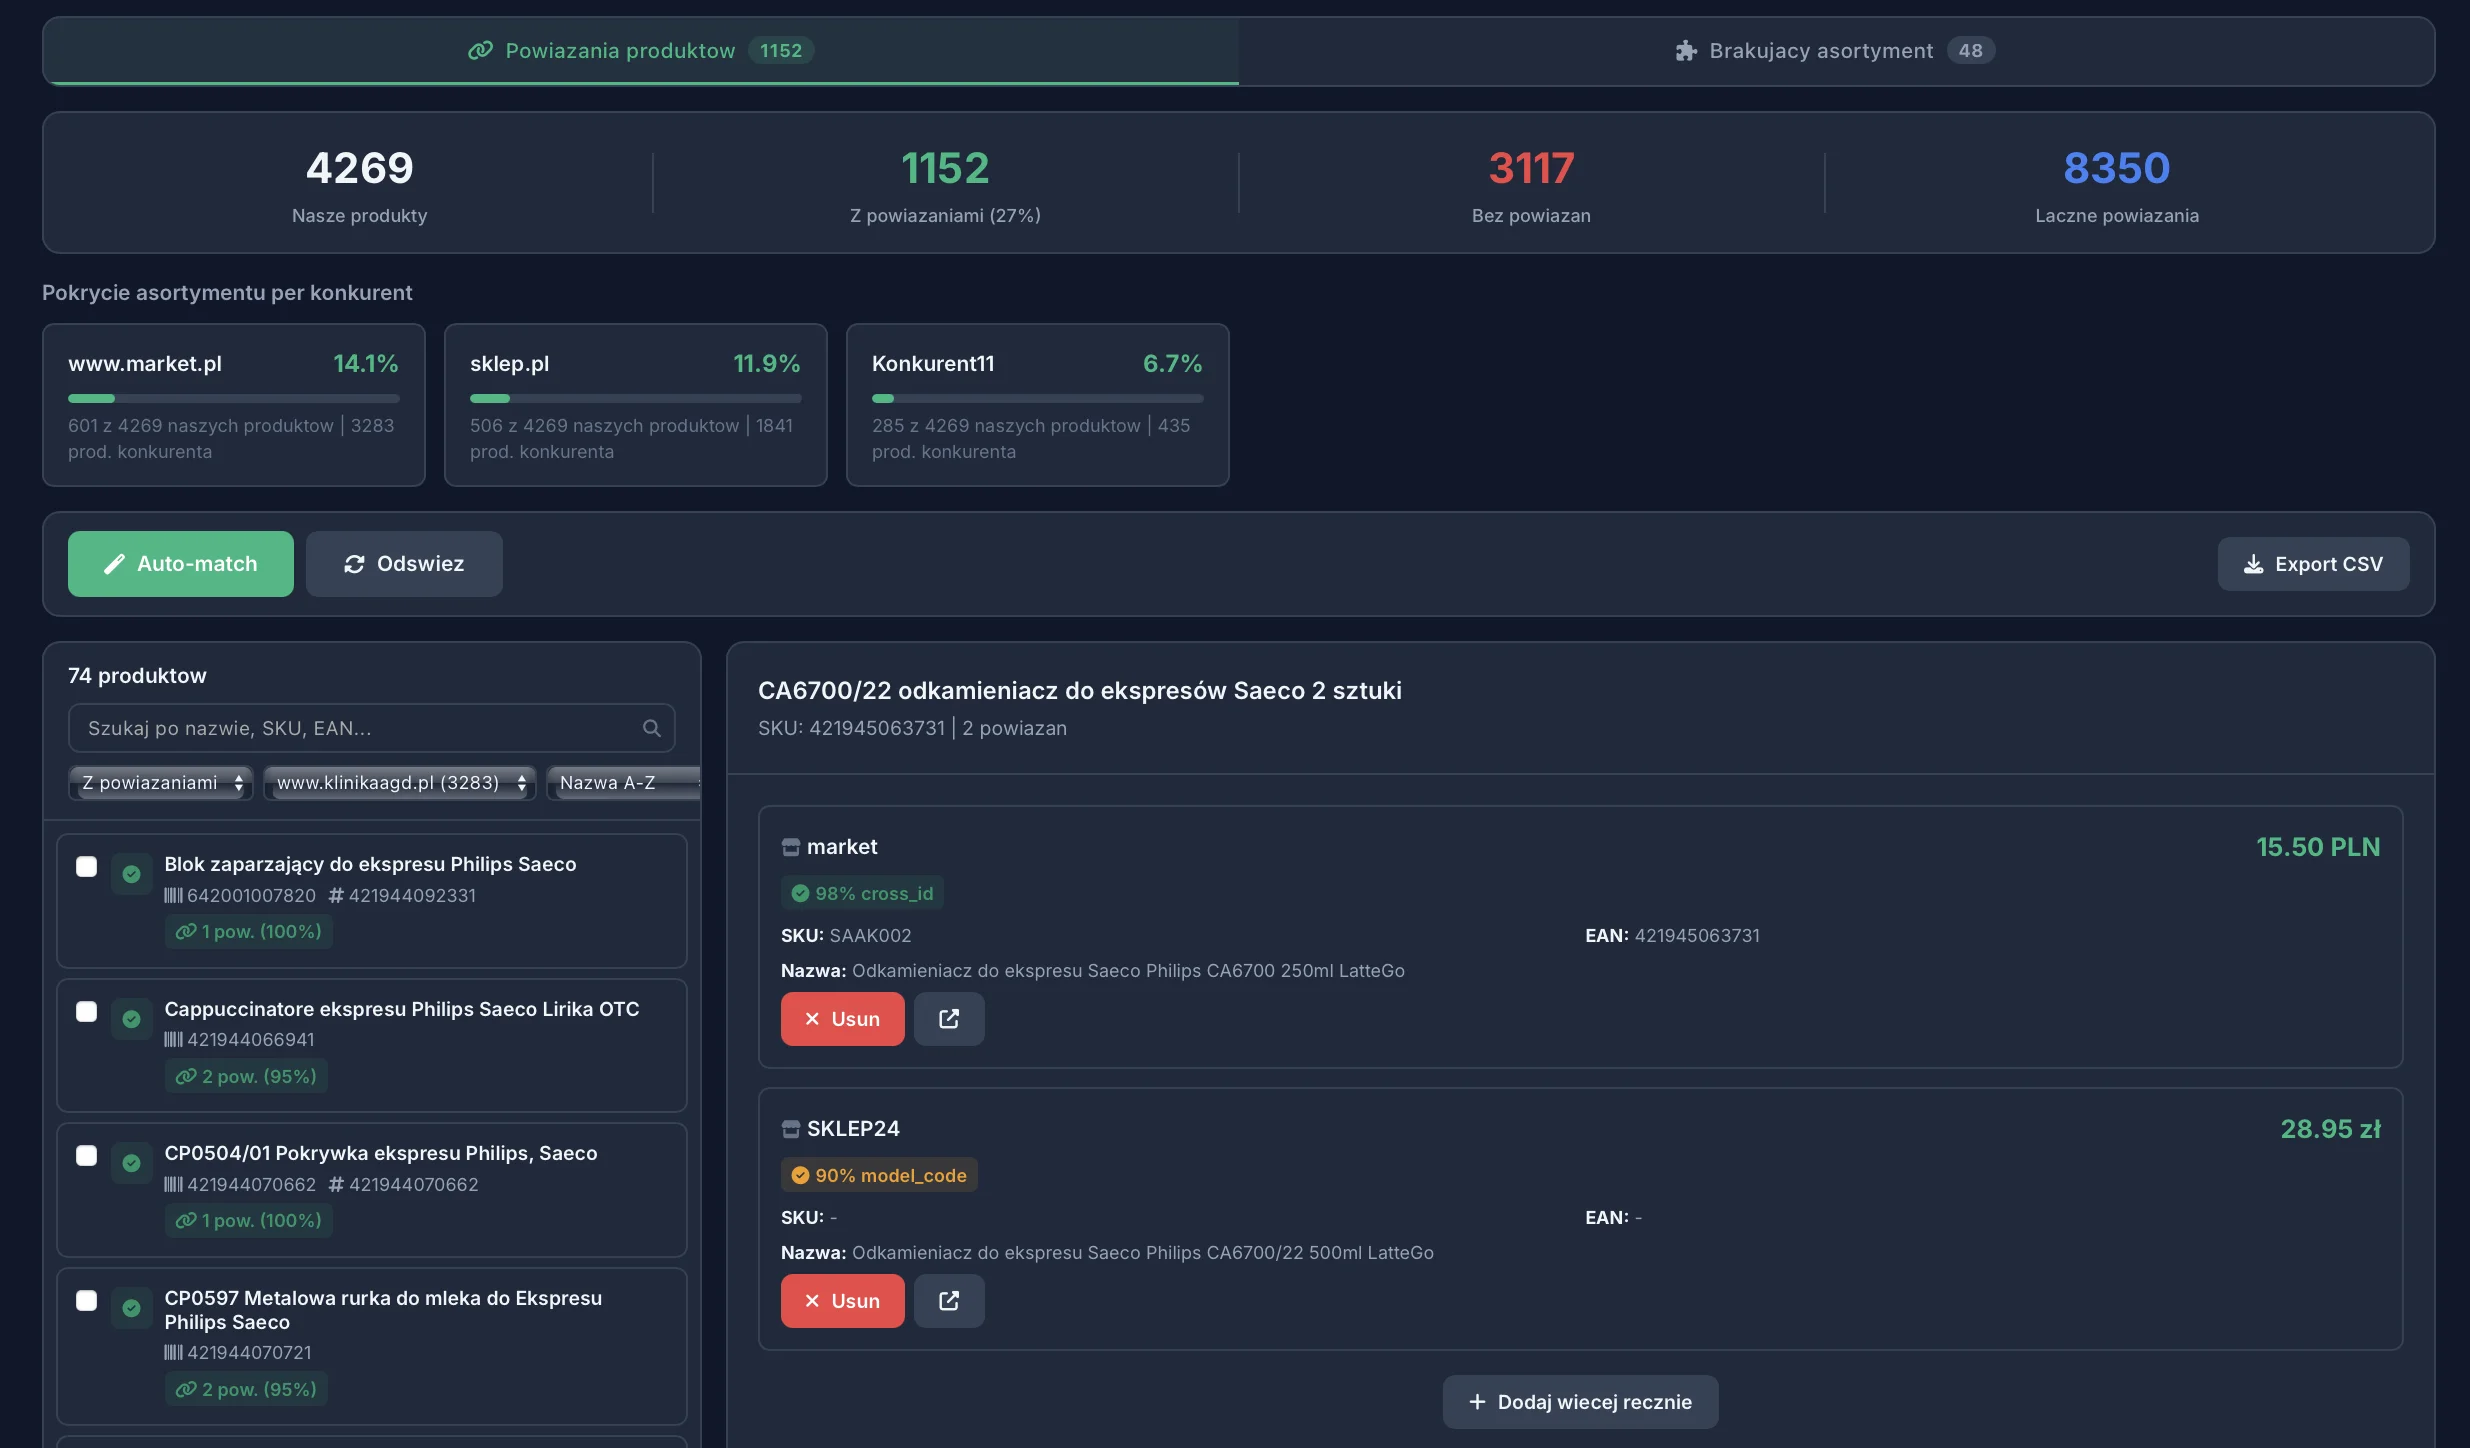Click link badge 2 pow. on Cappuccinatore
This screenshot has width=2470, height=1448.
(x=246, y=1076)
